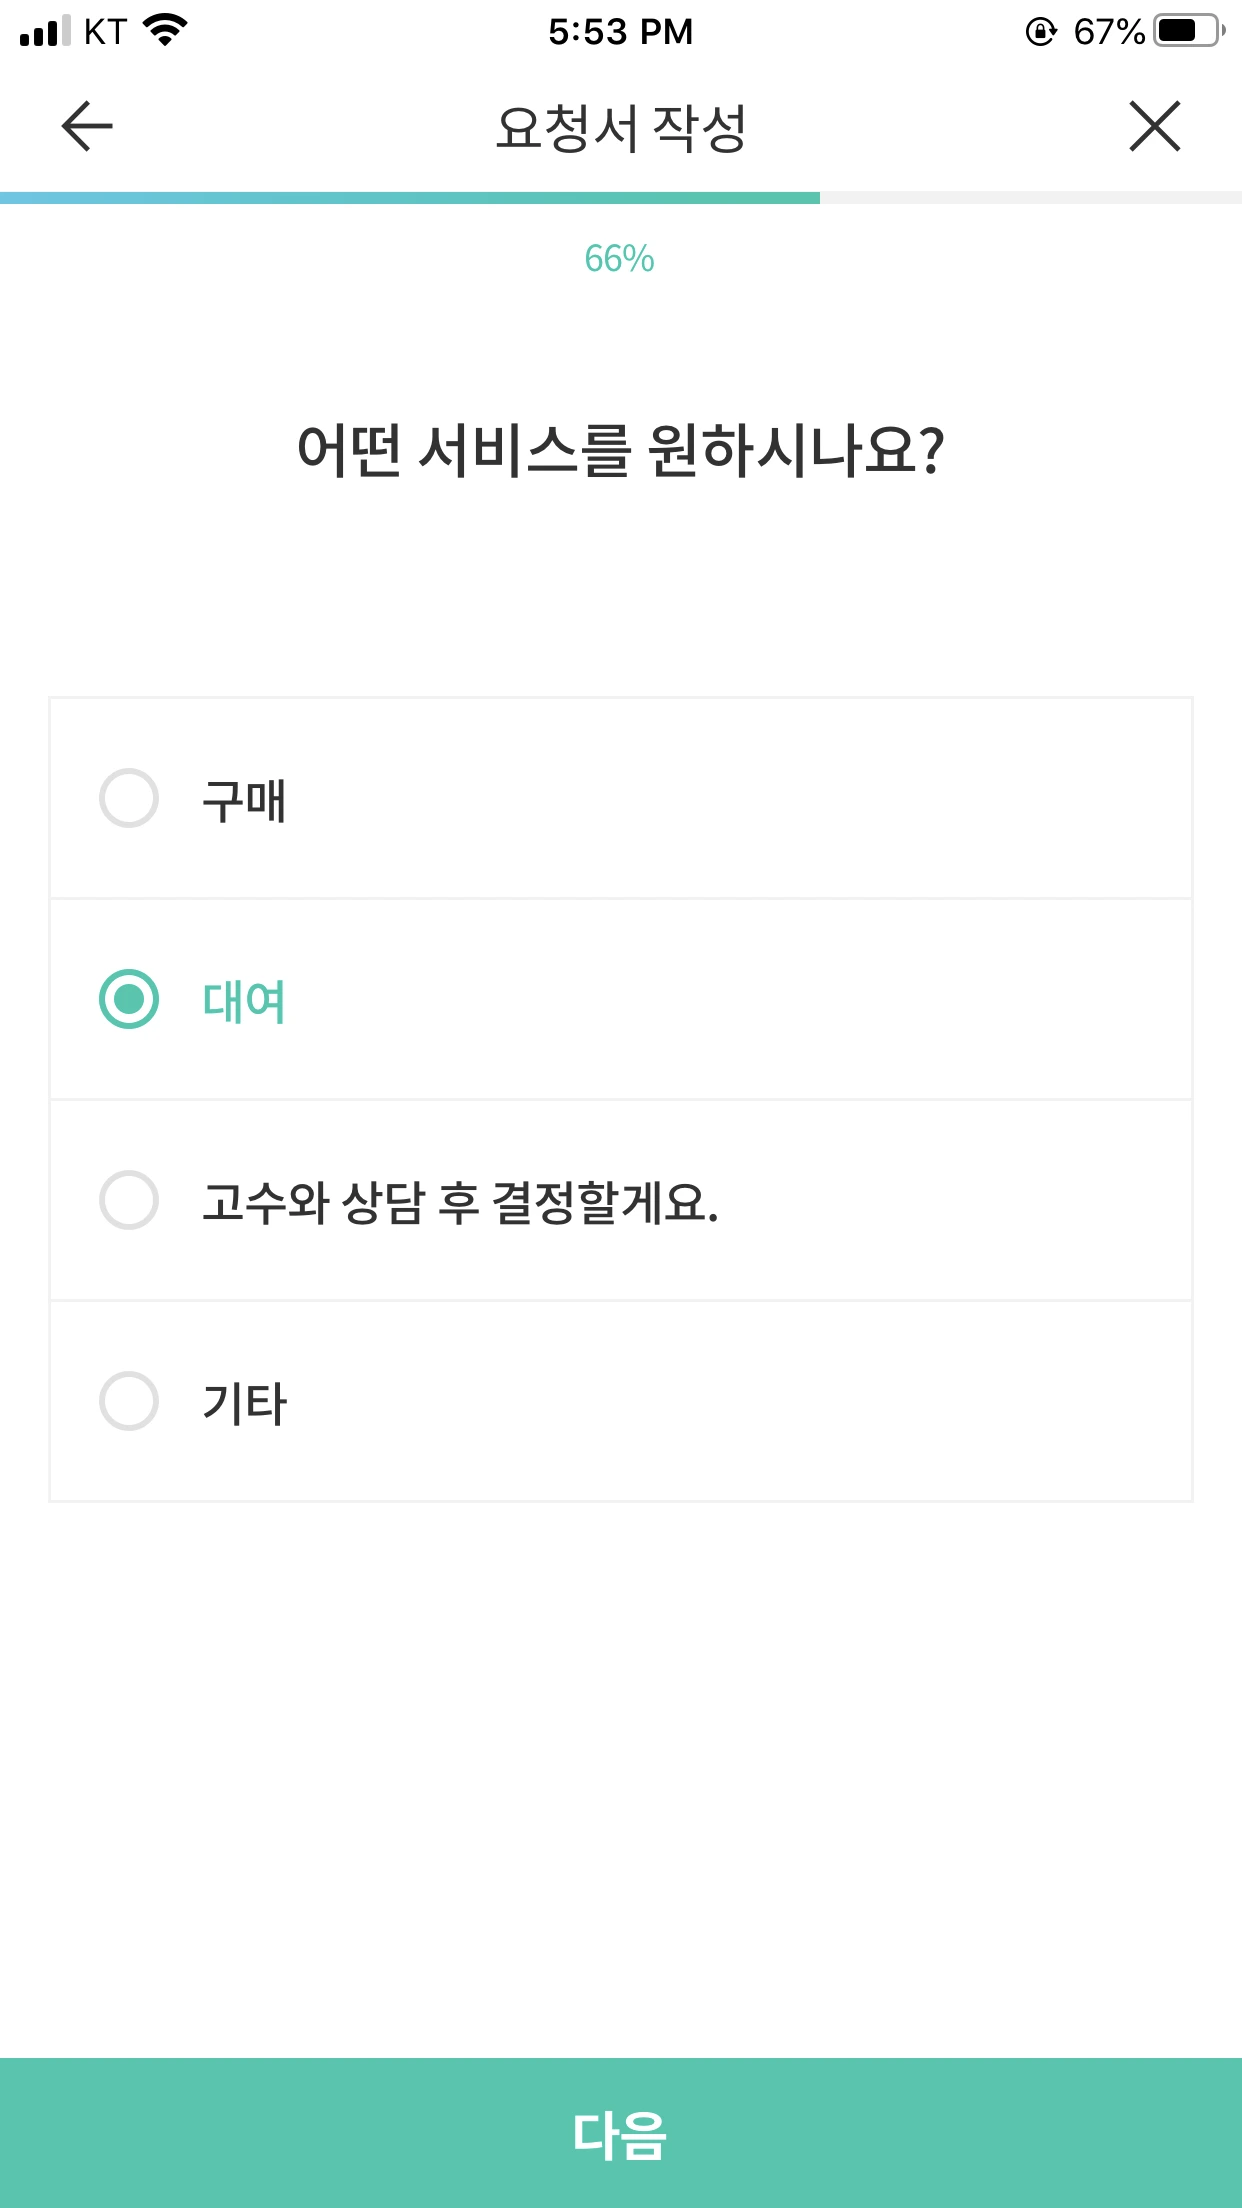Select the 구매 radio button

[129, 798]
